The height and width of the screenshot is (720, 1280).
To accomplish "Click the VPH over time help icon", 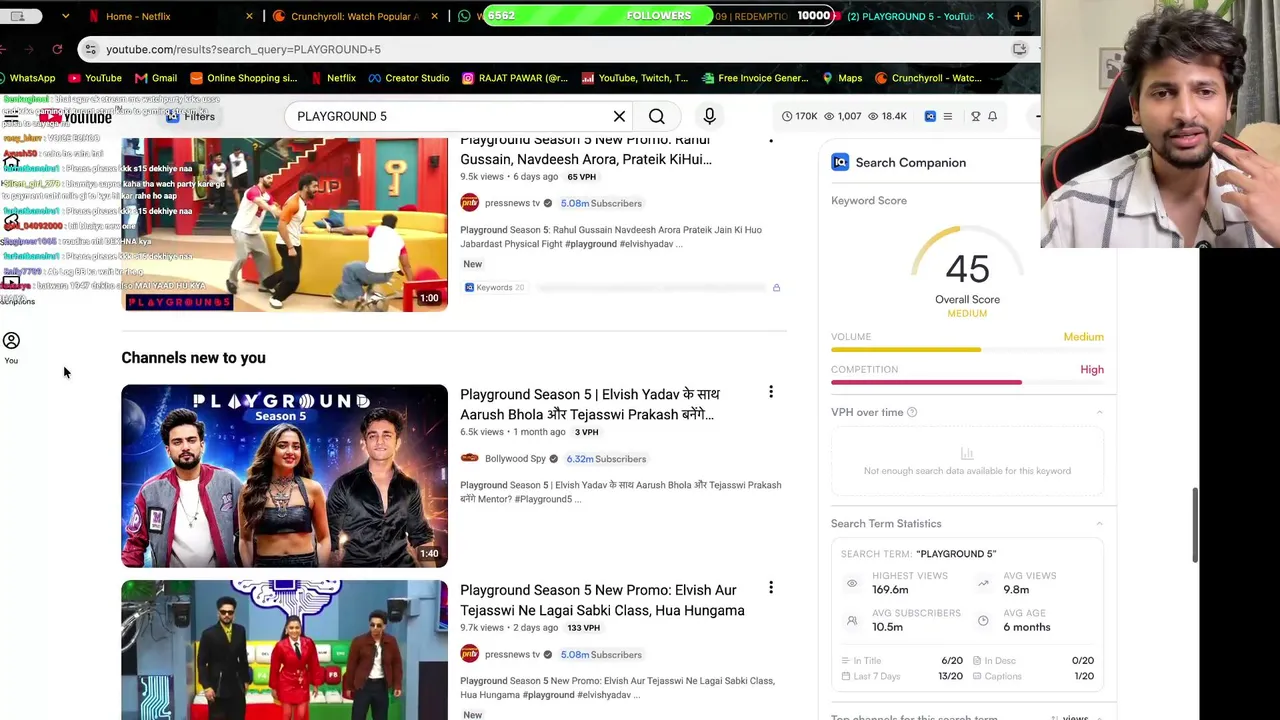I will [911, 412].
